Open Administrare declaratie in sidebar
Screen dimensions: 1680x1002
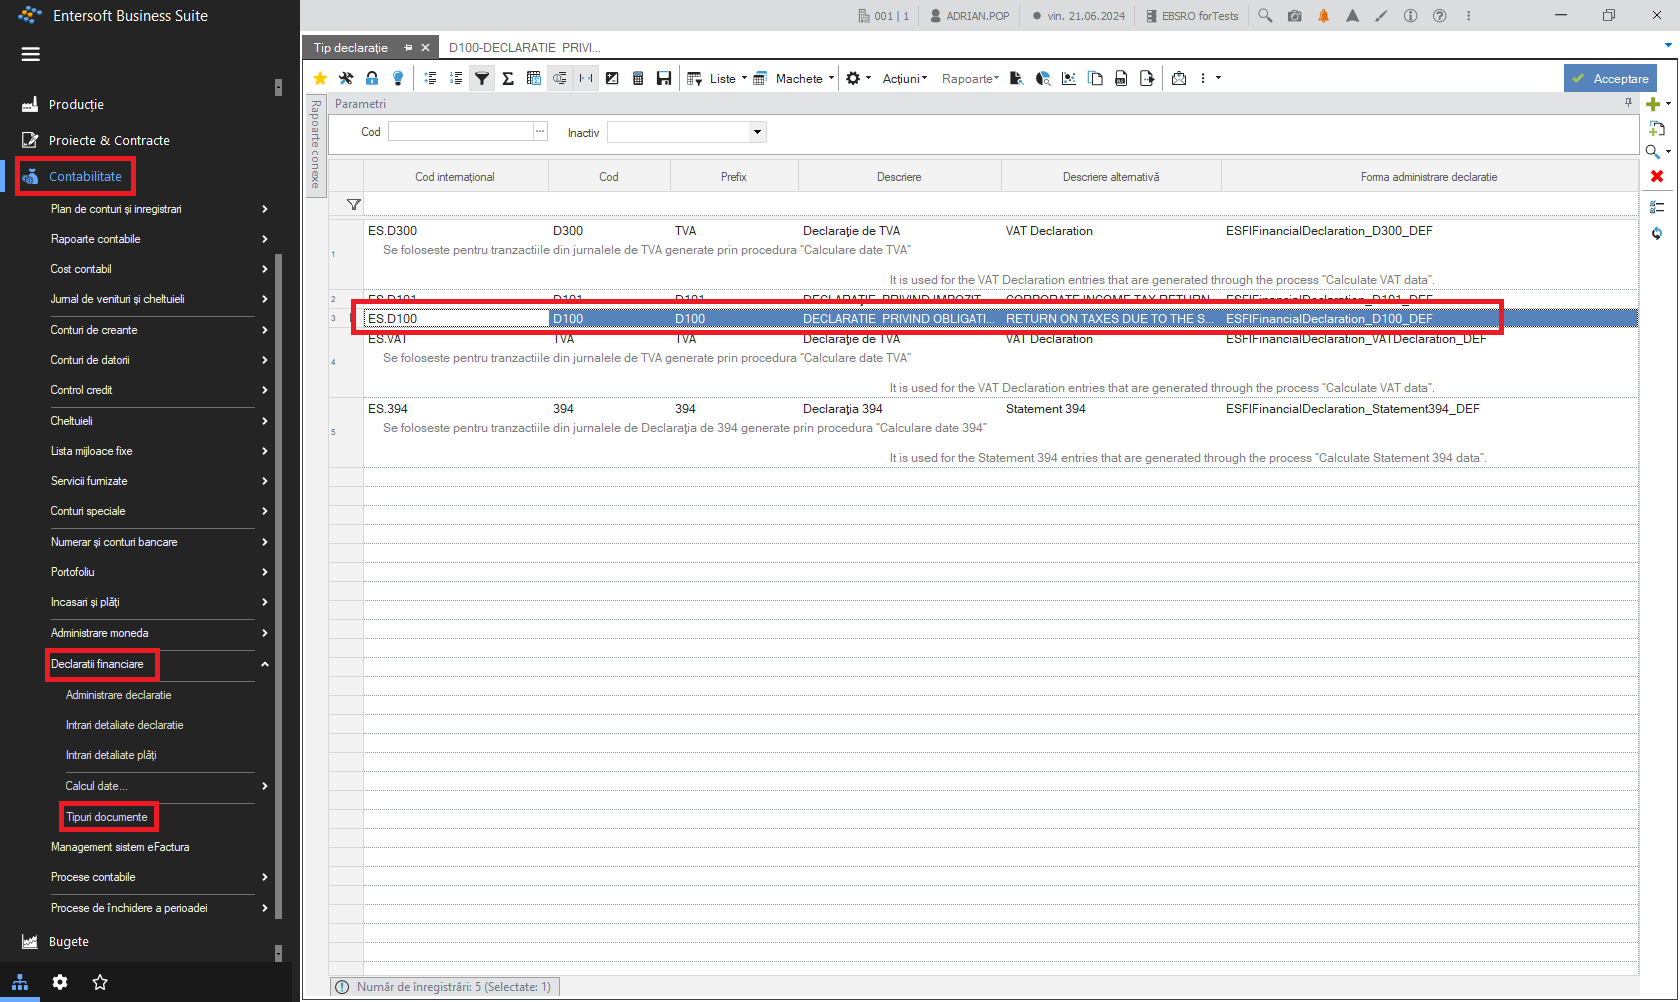pyautogui.click(x=118, y=695)
